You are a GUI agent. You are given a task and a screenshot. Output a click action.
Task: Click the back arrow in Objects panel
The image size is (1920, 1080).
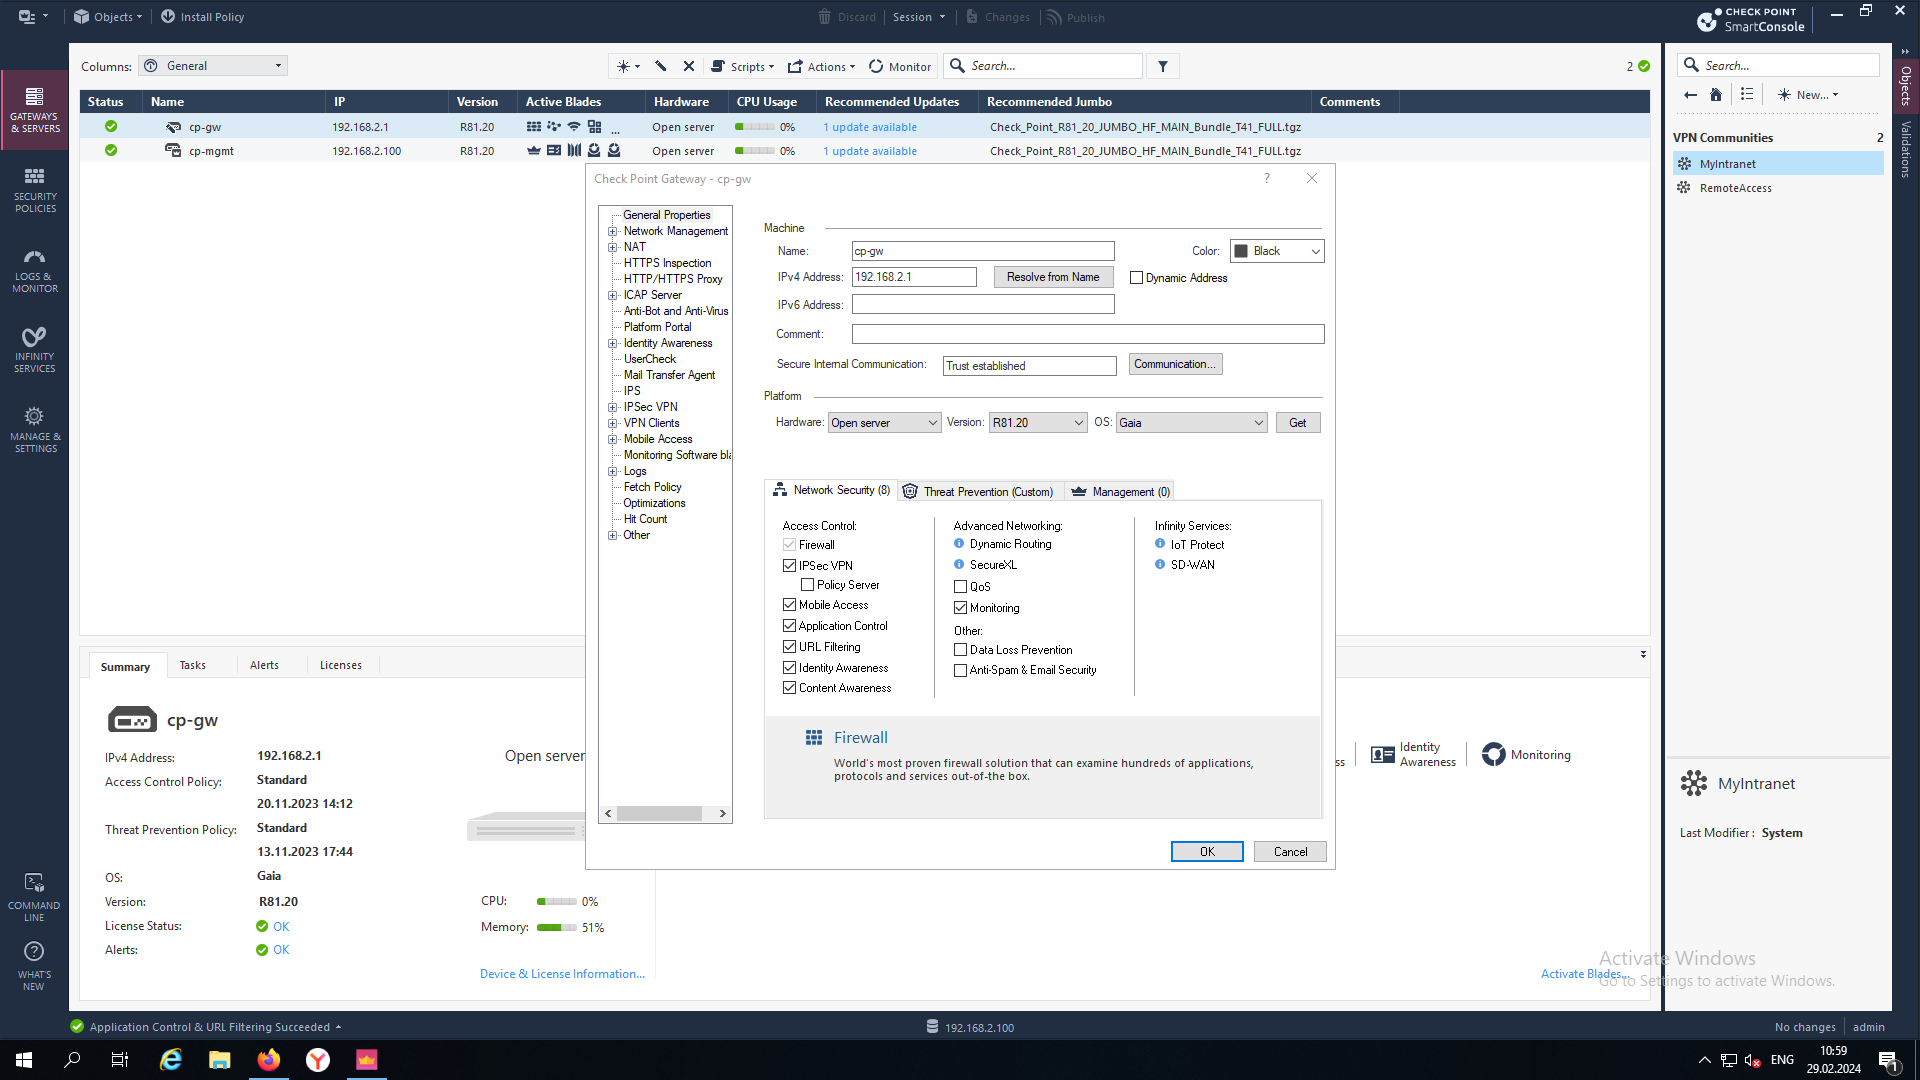pyautogui.click(x=1690, y=95)
